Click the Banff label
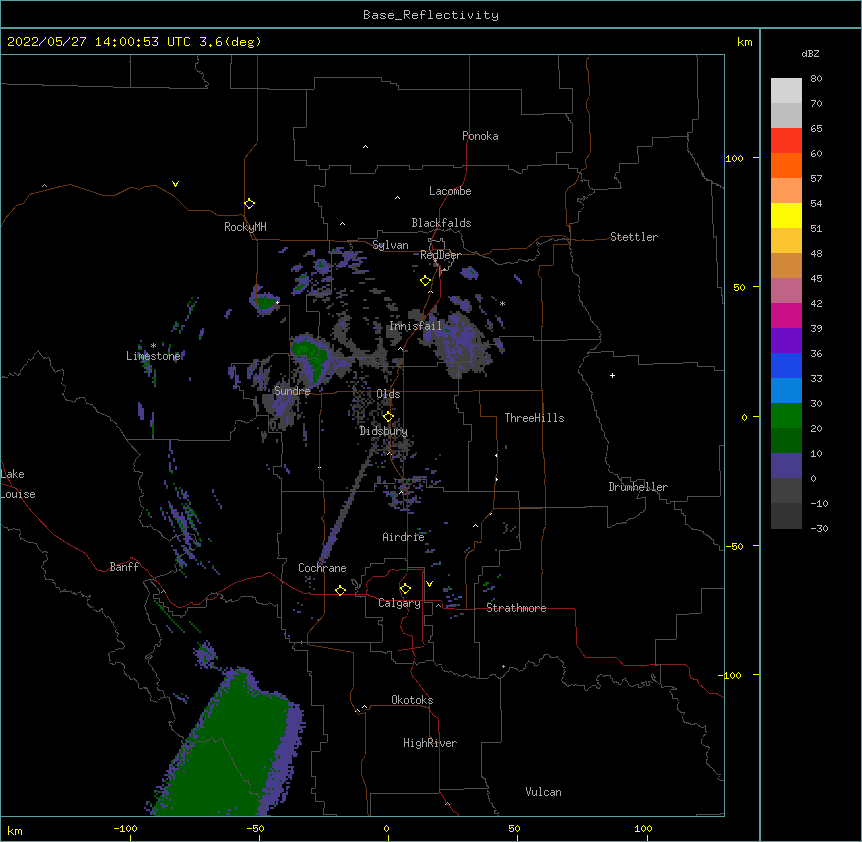 coord(124,567)
